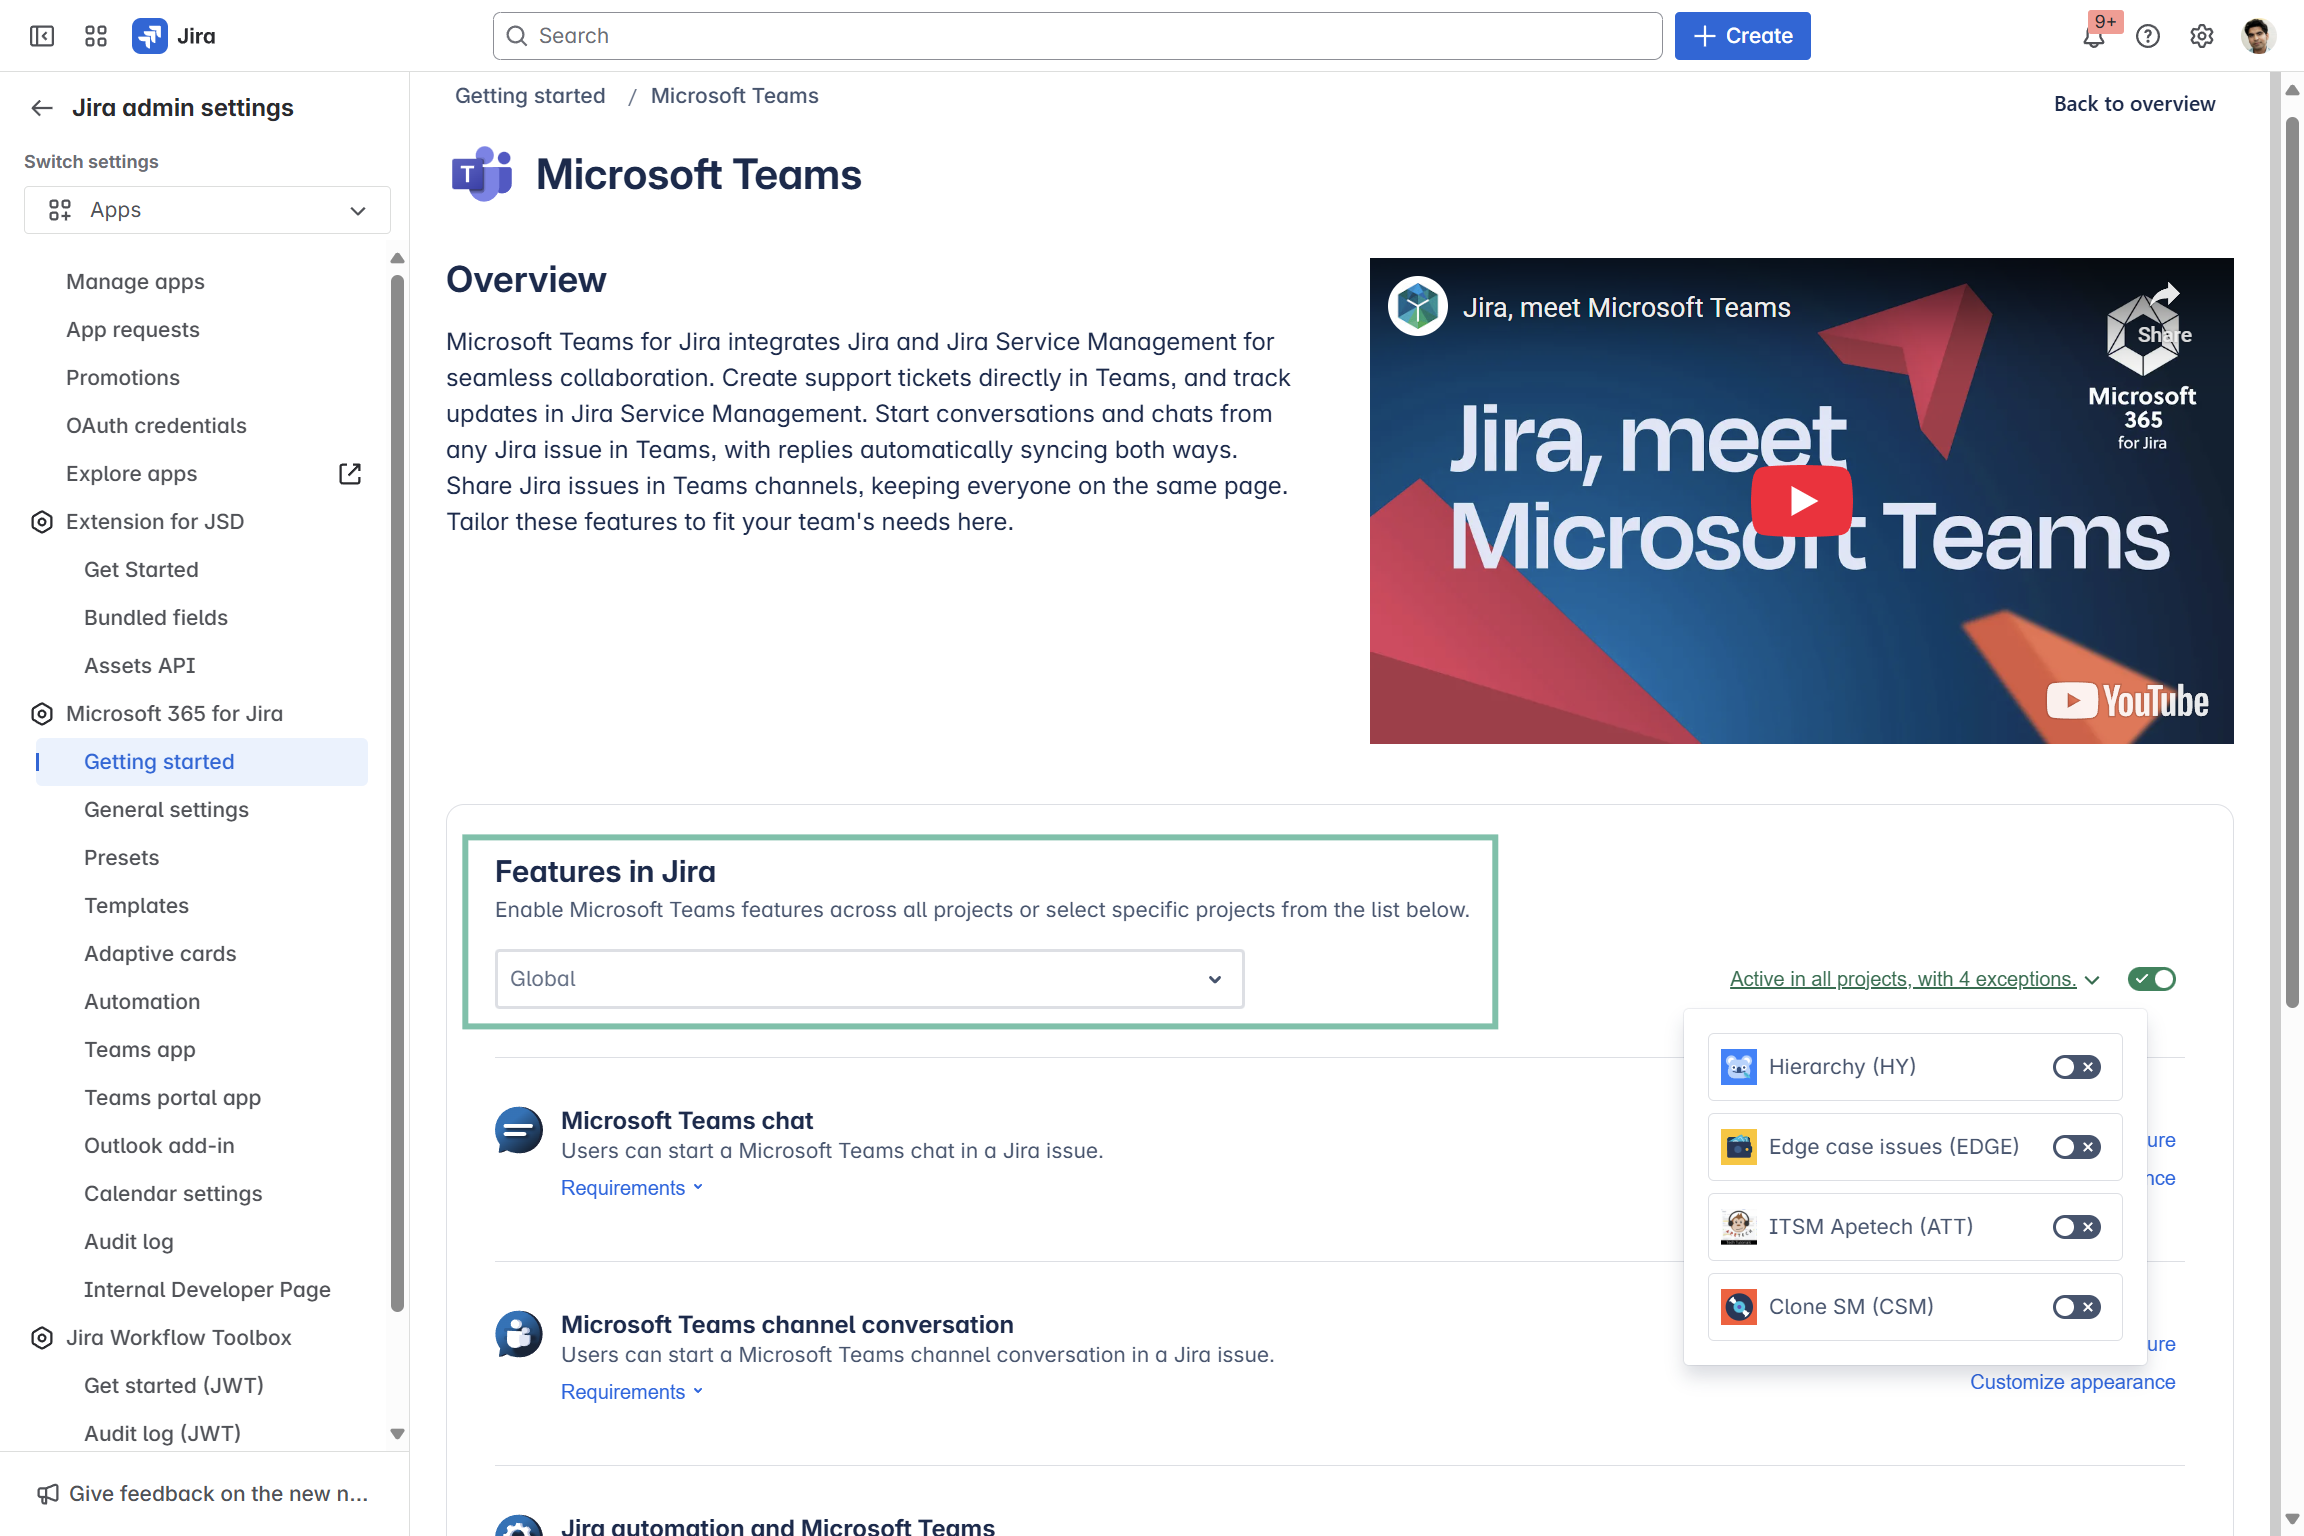Open General settings in the sidebar
The height and width of the screenshot is (1536, 2304).
[x=166, y=810]
